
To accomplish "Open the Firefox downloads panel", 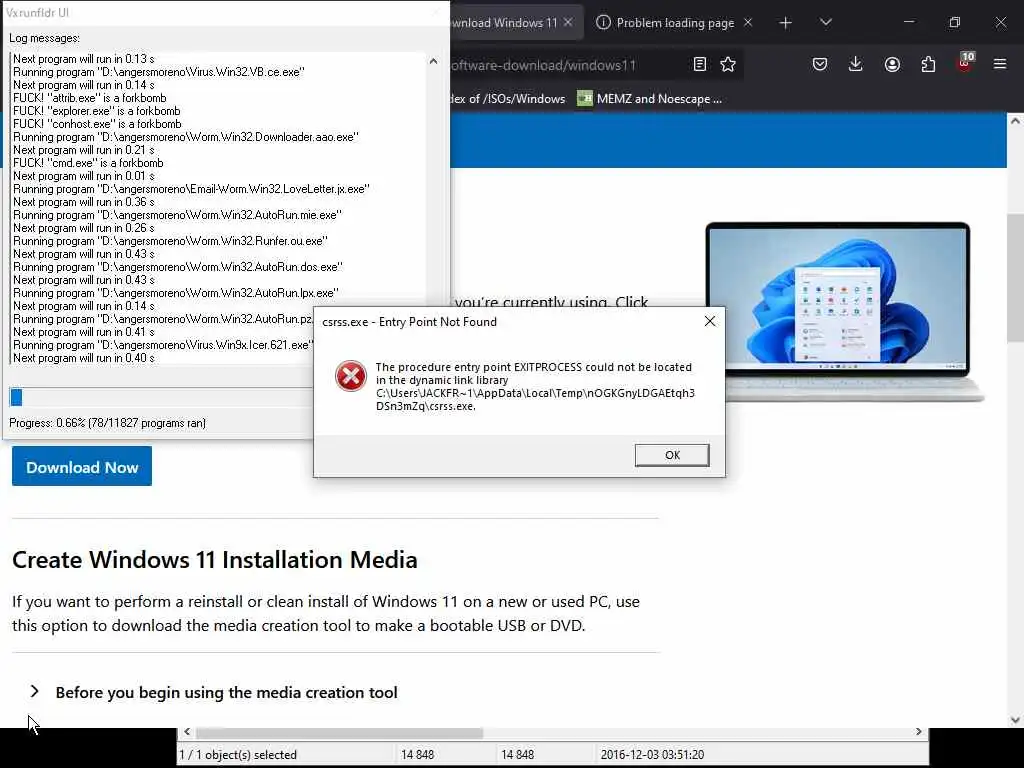I will click(856, 64).
